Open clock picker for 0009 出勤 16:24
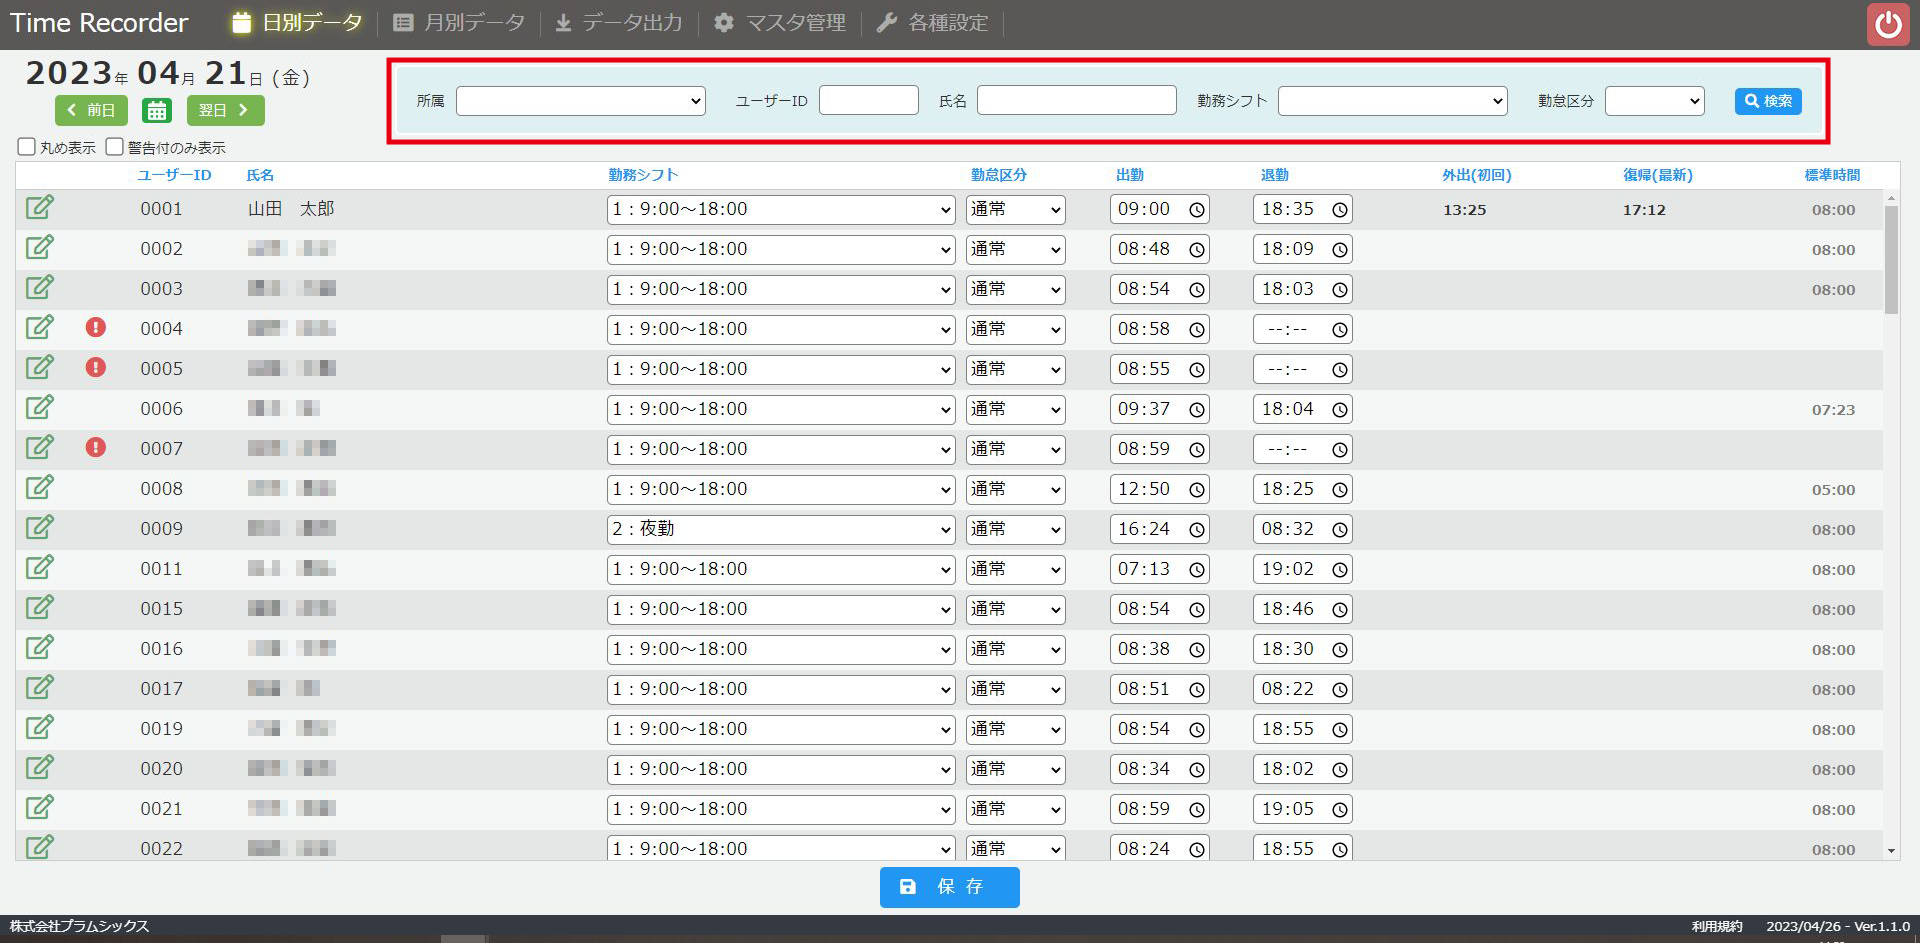The width and height of the screenshot is (1920, 943). [1197, 530]
